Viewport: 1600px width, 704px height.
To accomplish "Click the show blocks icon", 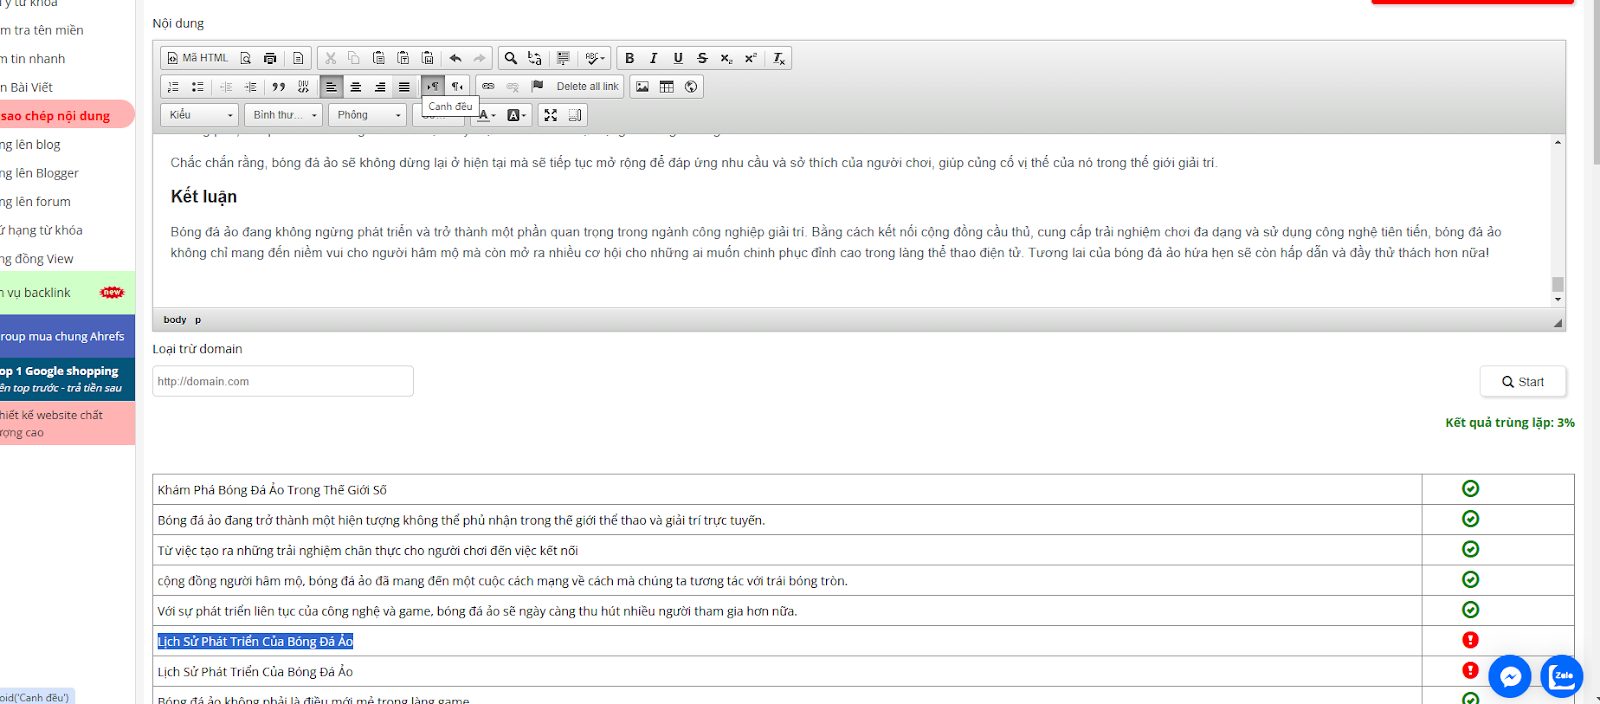I will click(575, 115).
